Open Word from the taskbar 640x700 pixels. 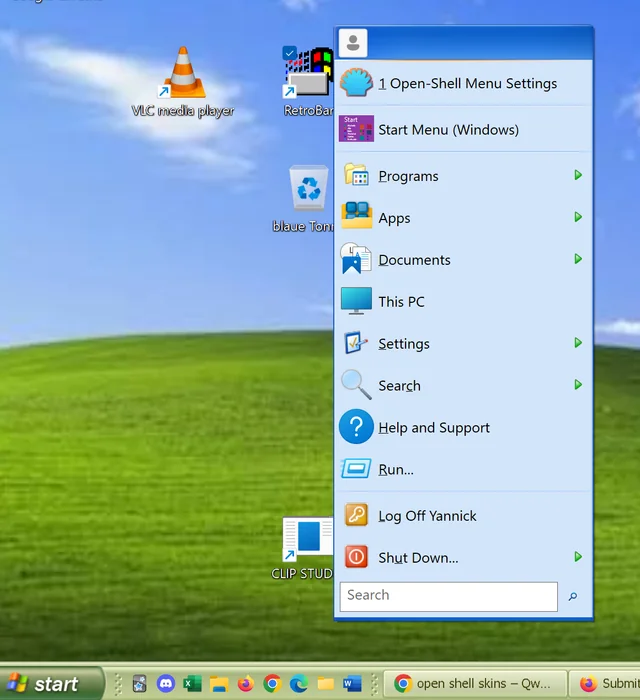click(x=352, y=683)
